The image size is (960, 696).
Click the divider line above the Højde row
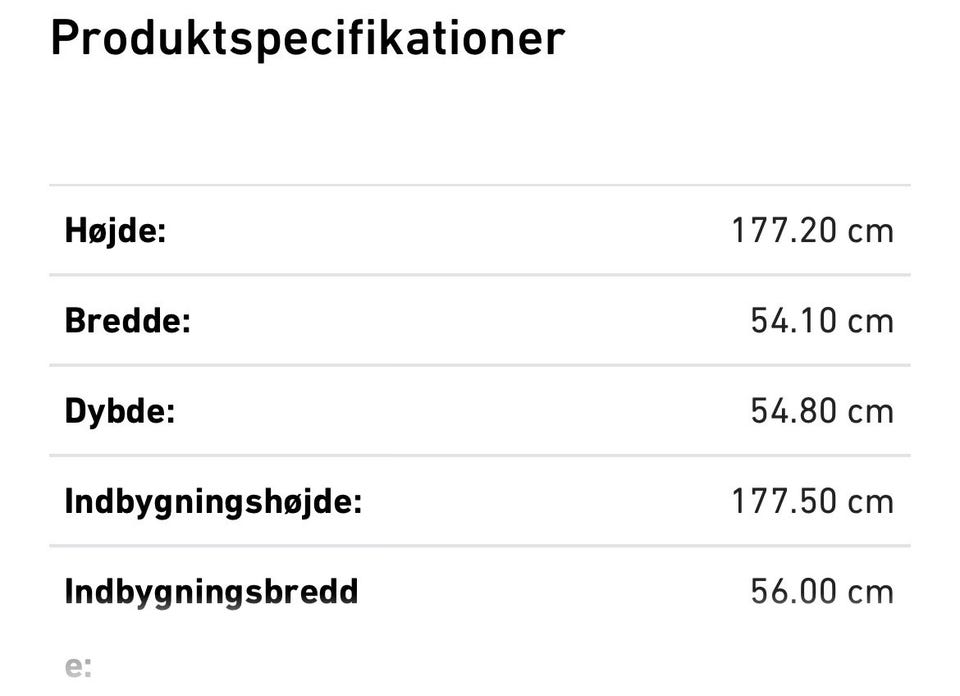coord(480,185)
